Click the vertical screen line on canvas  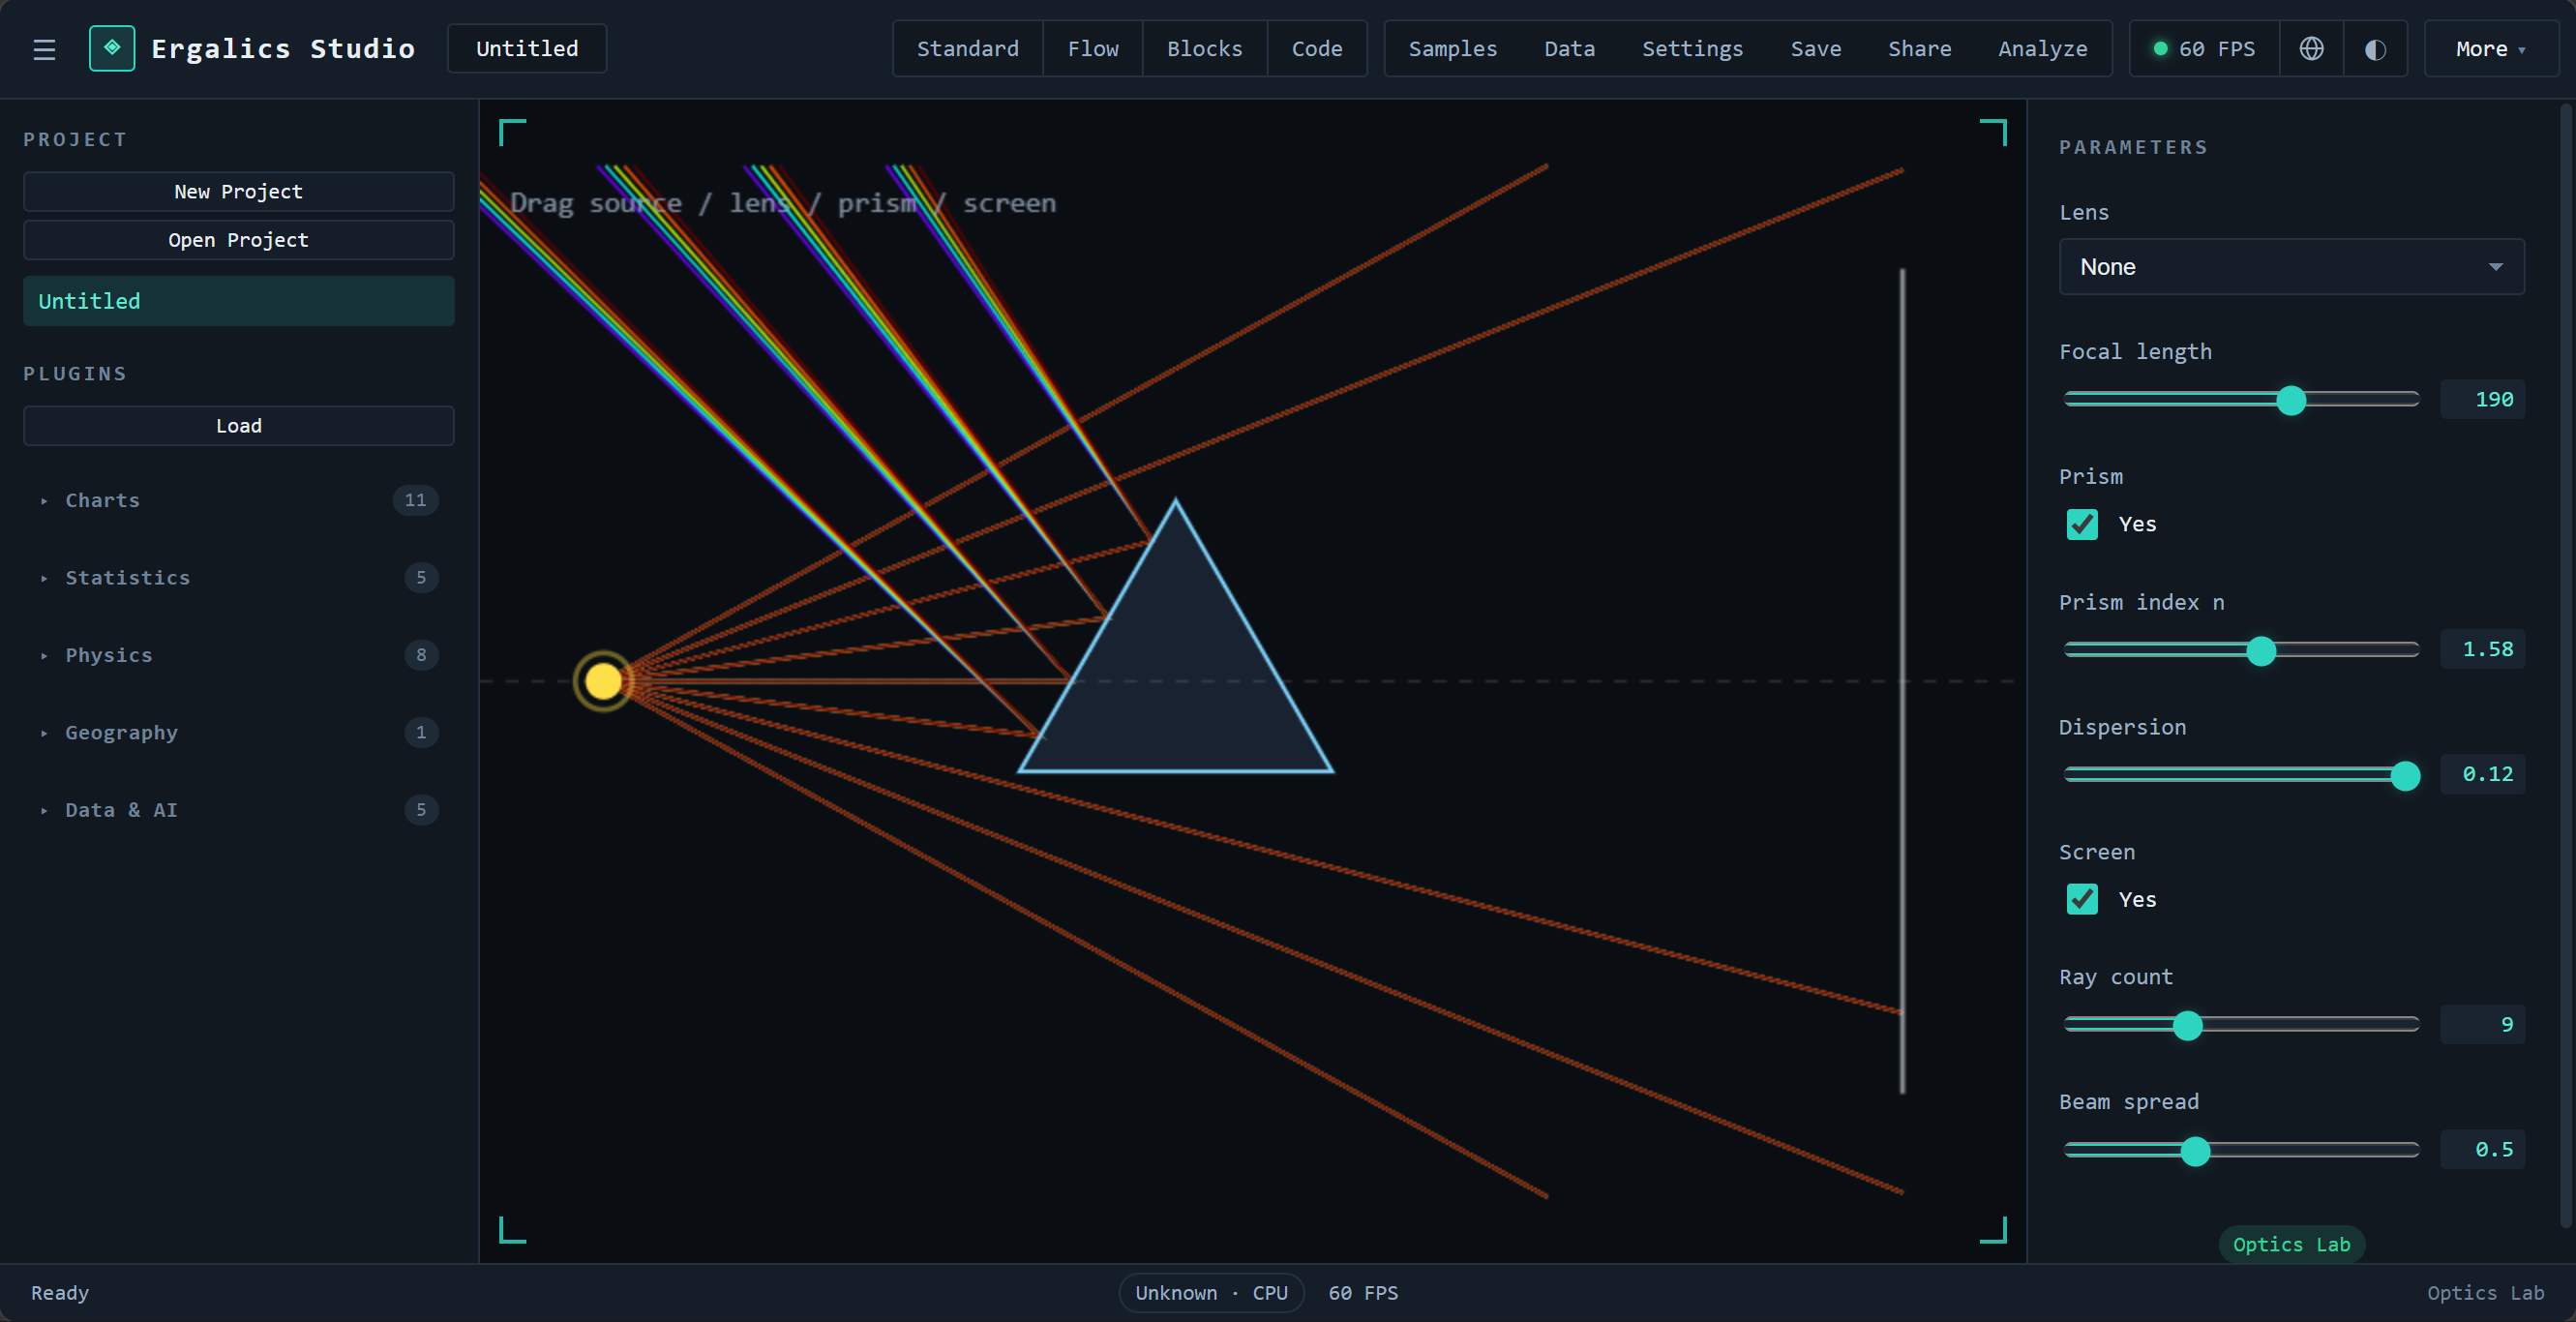(x=1902, y=681)
